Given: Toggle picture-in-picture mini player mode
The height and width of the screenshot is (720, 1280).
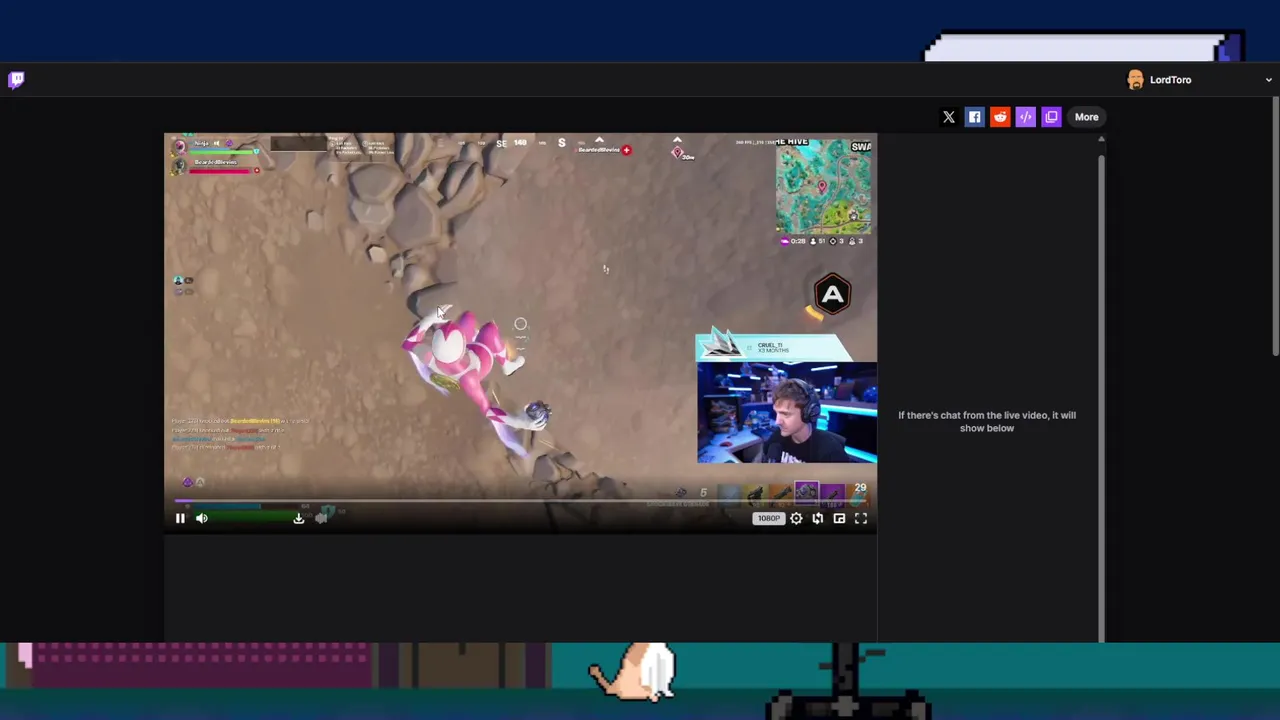Looking at the screenshot, I should point(839,518).
